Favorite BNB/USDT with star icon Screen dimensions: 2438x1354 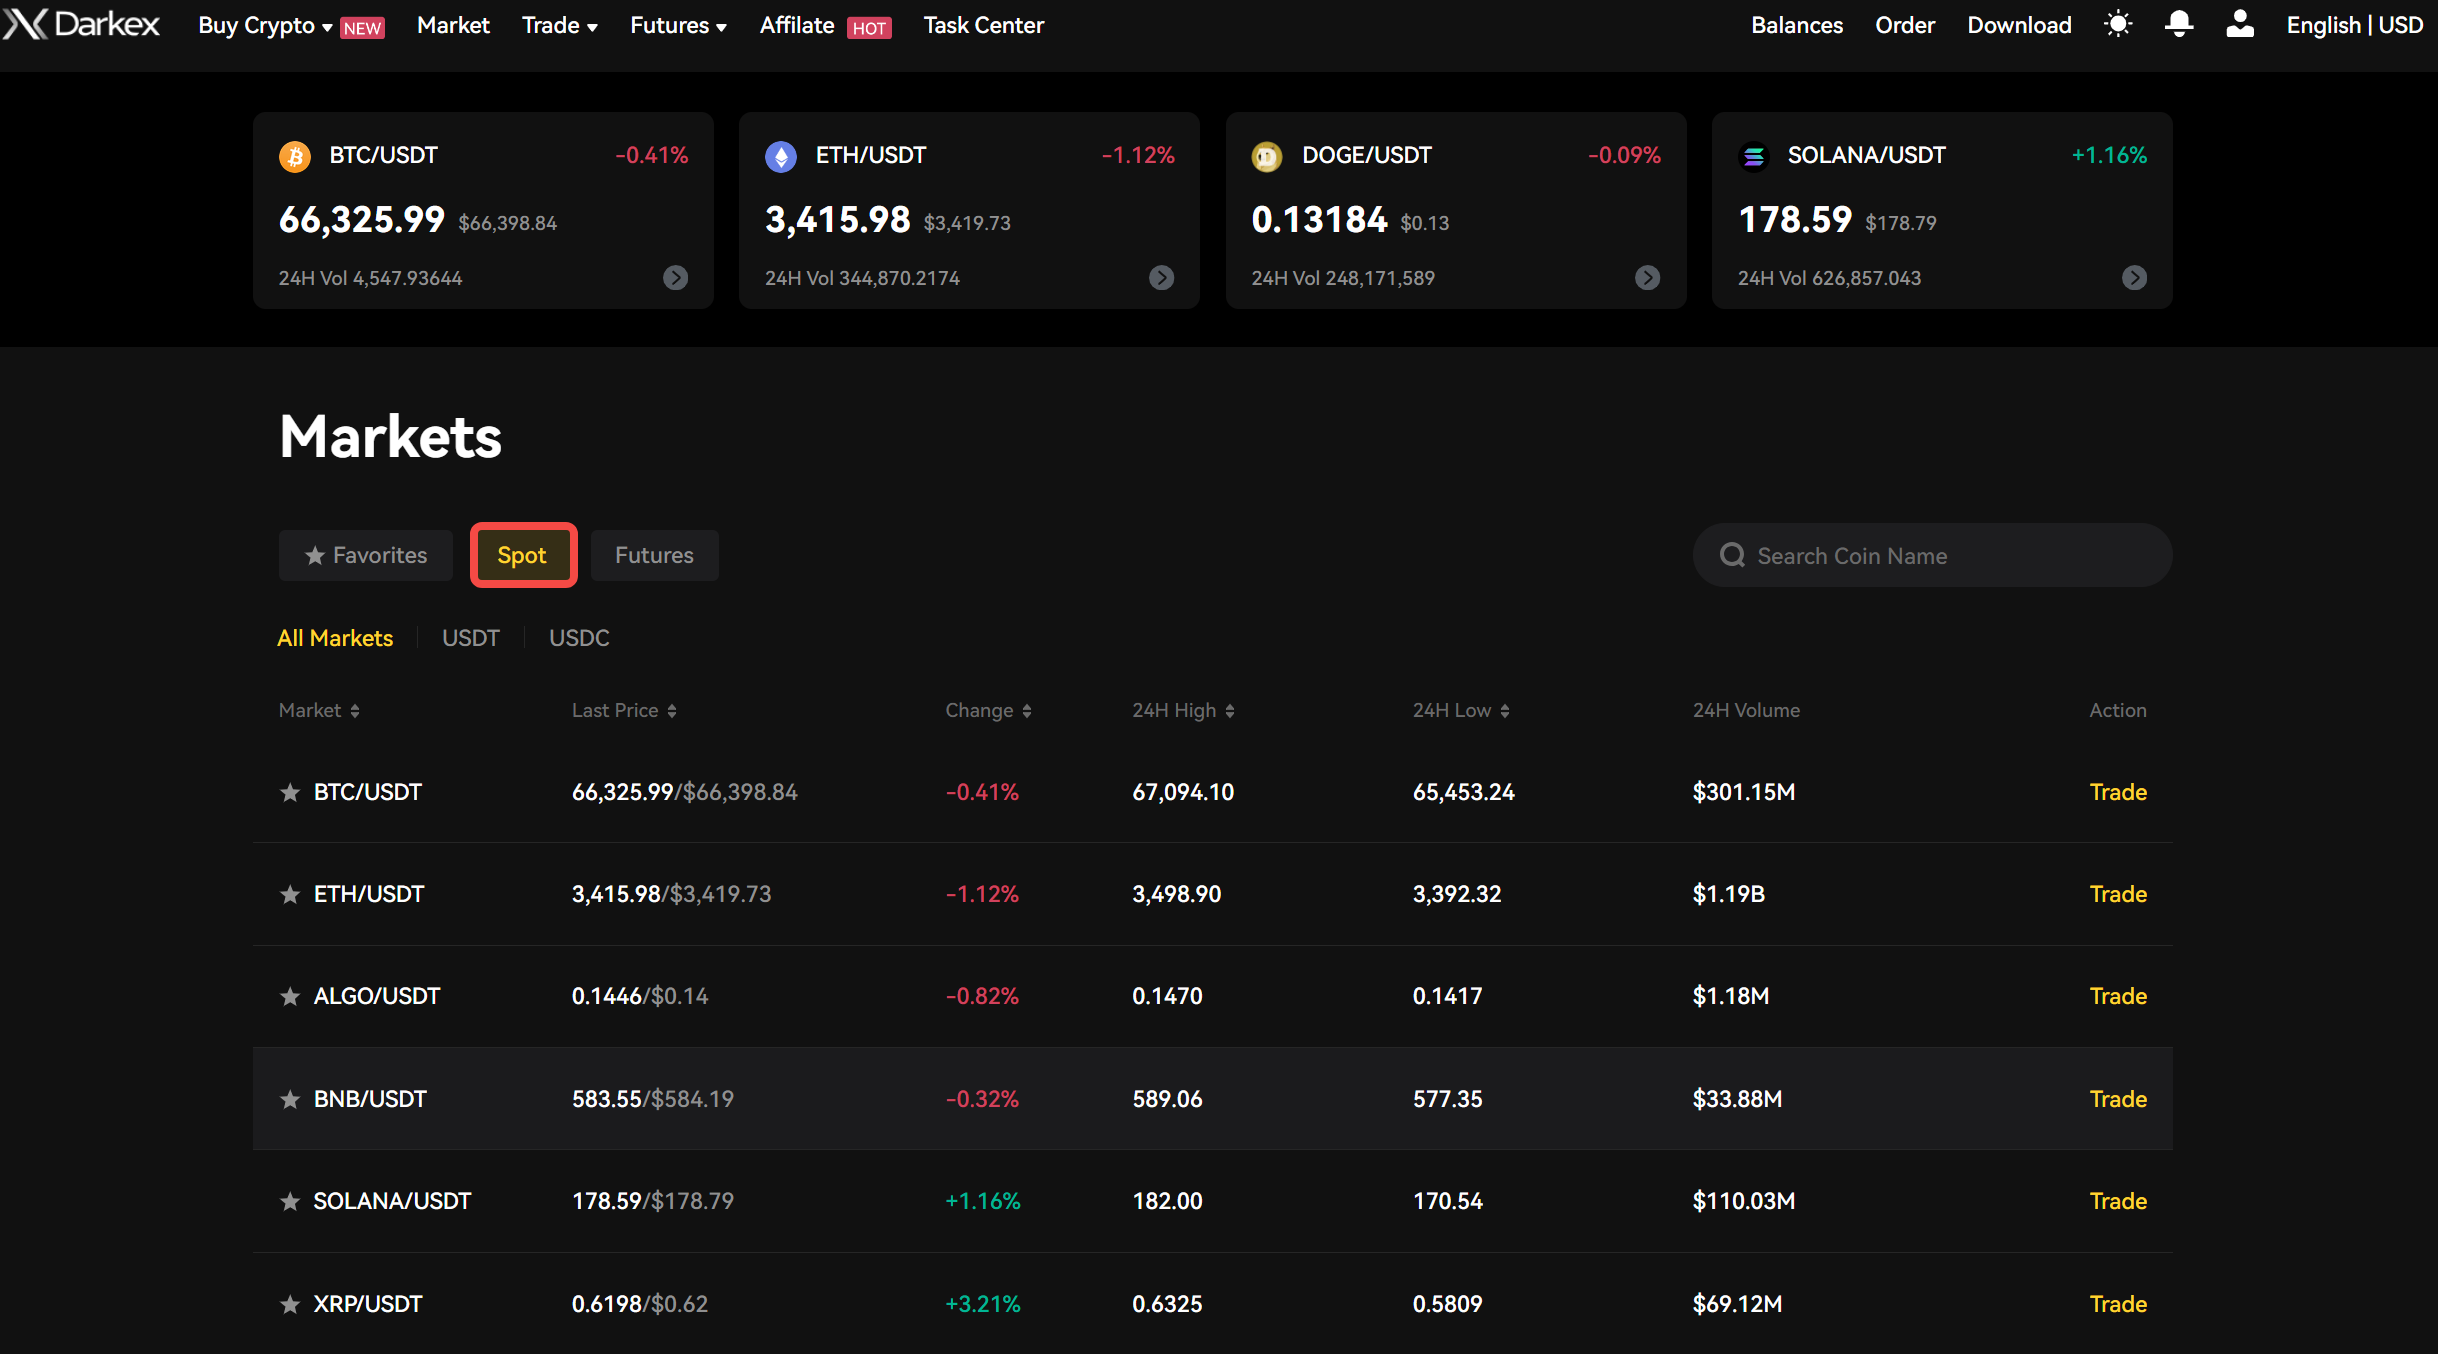290,1100
